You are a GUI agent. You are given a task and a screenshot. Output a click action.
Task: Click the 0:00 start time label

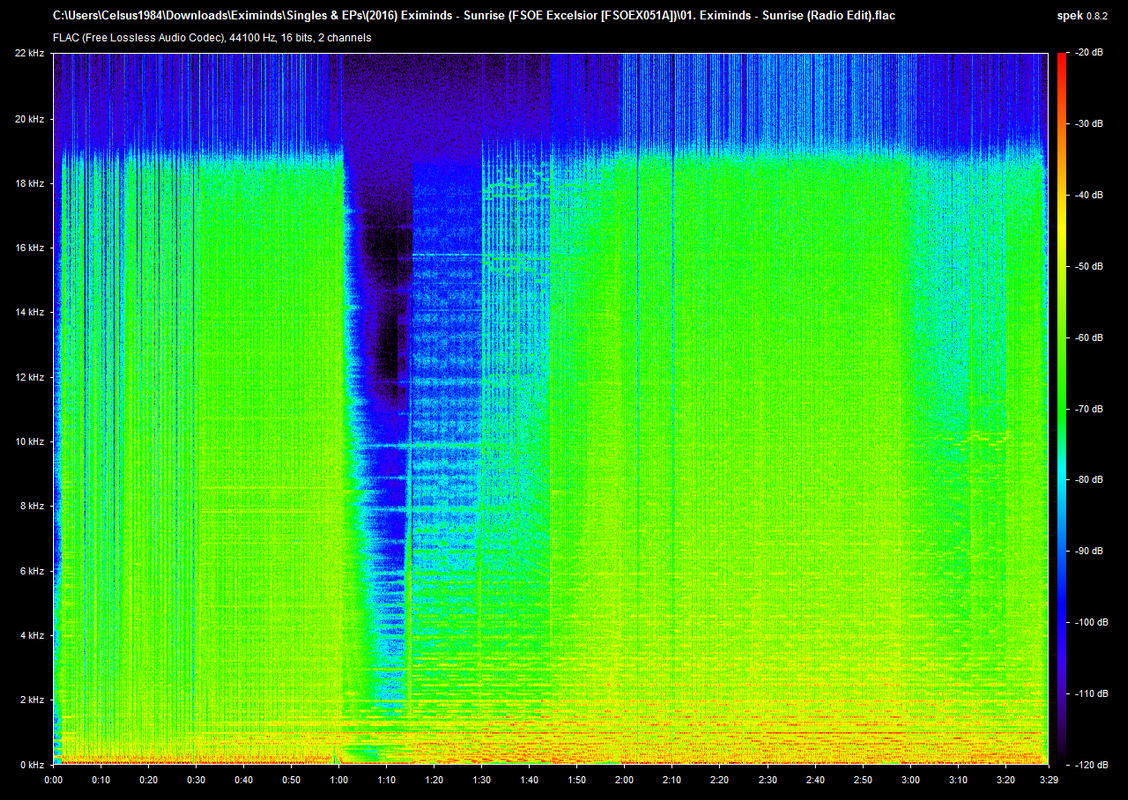53,780
